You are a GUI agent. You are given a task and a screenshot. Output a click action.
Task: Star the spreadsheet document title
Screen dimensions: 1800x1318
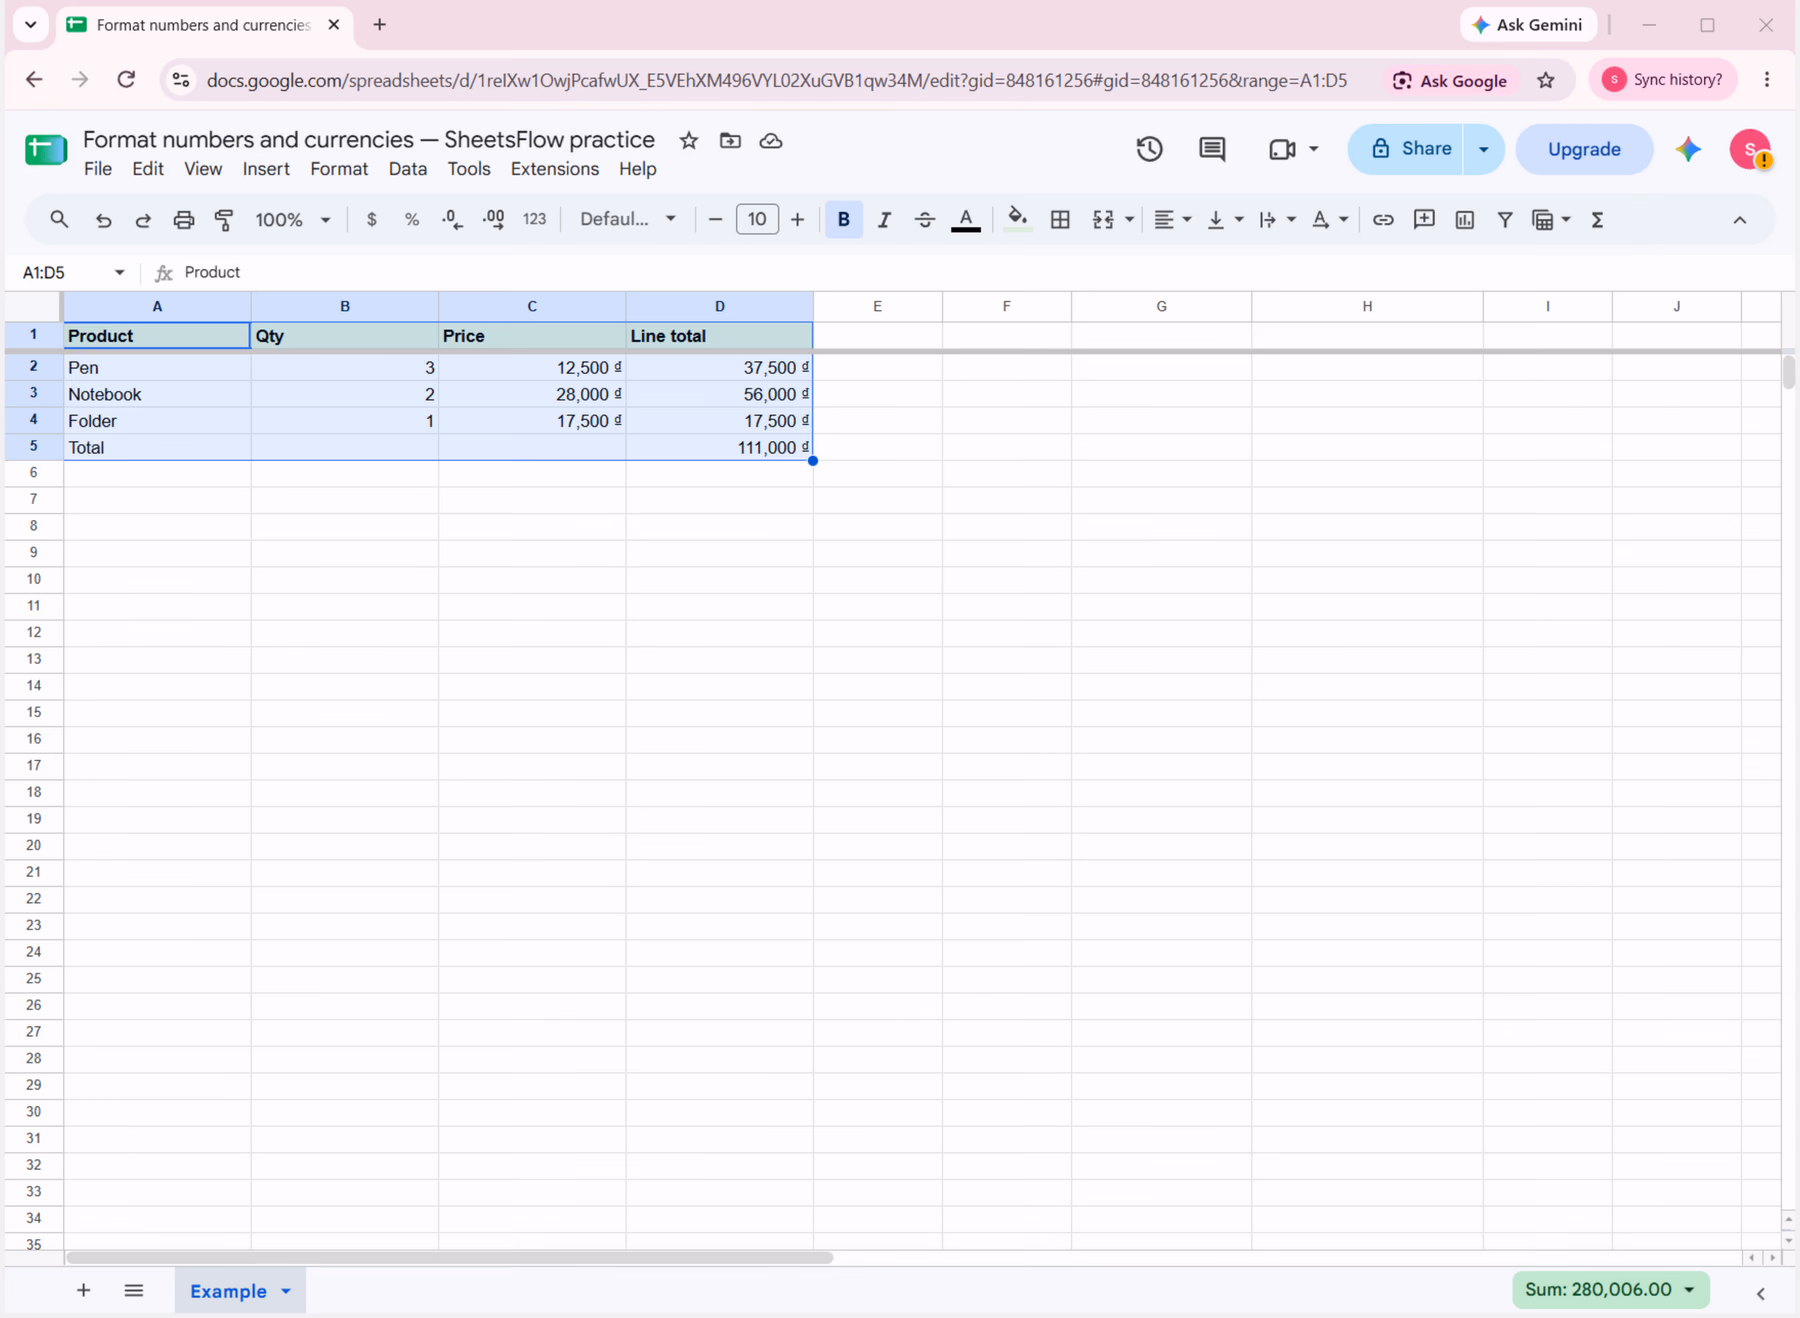click(689, 141)
